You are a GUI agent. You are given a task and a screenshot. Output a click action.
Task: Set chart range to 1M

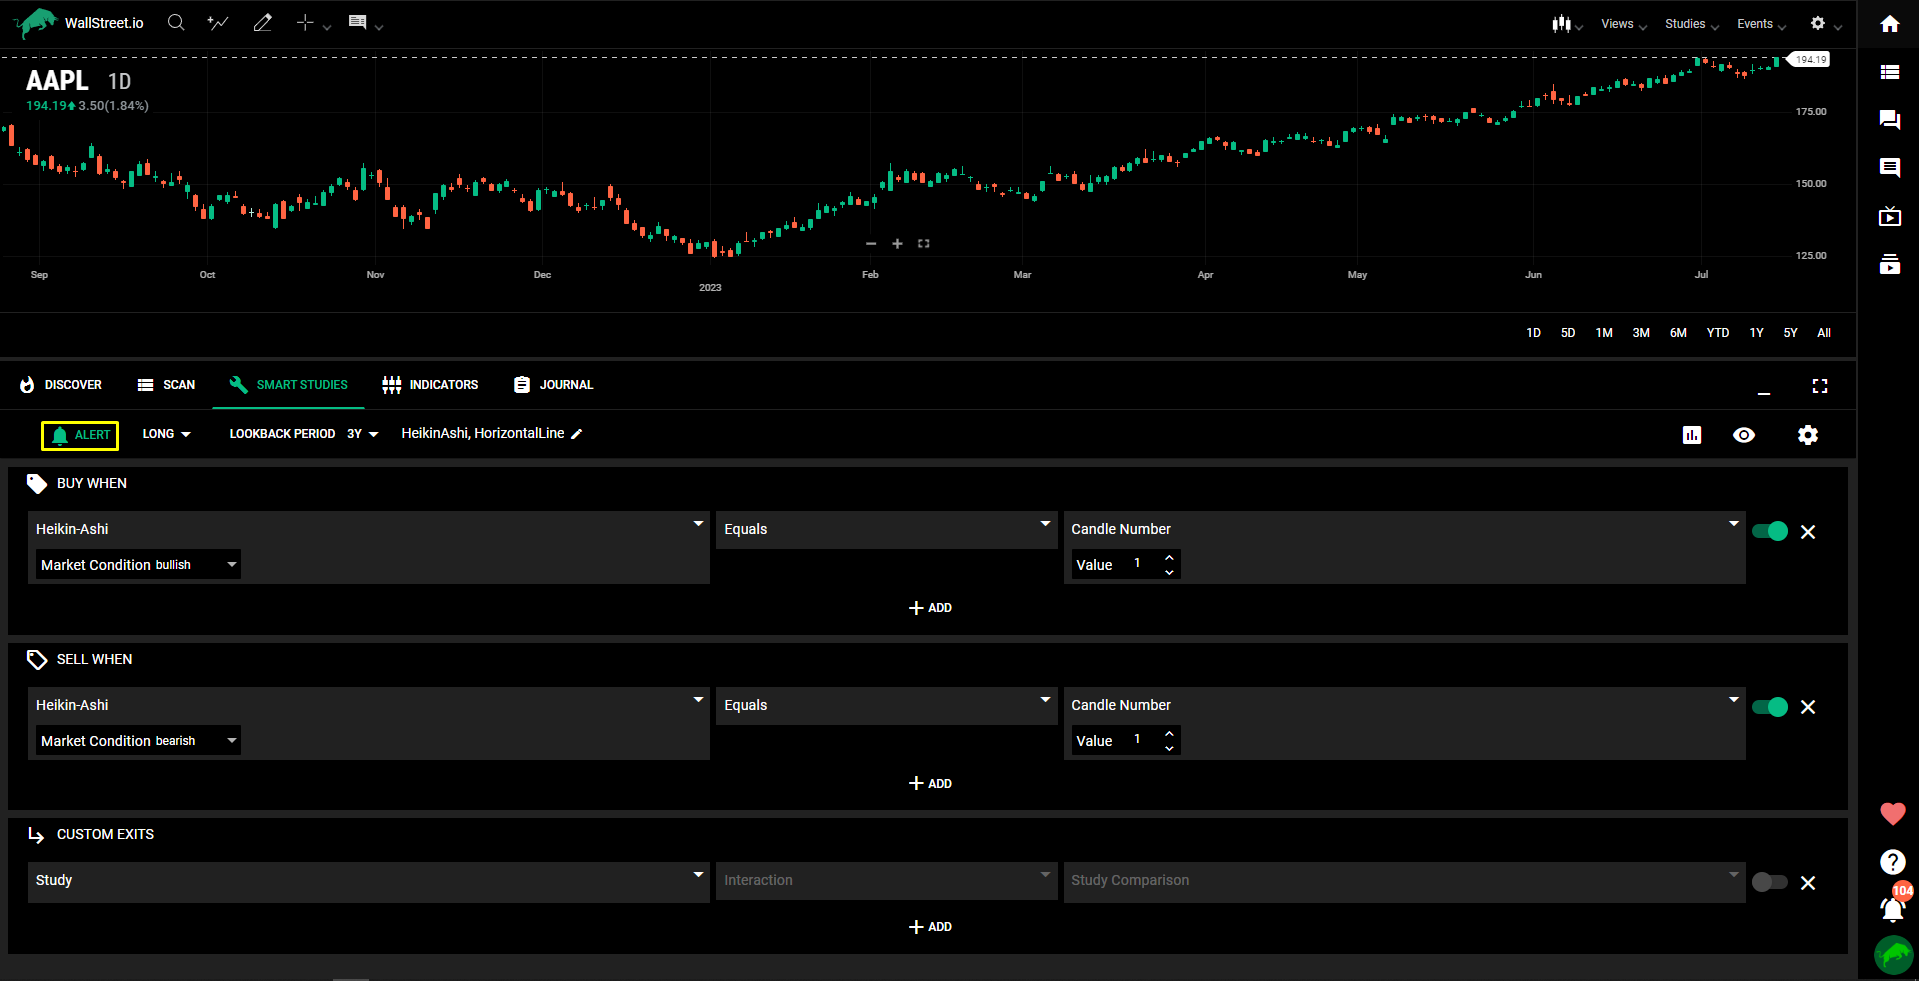click(x=1604, y=333)
